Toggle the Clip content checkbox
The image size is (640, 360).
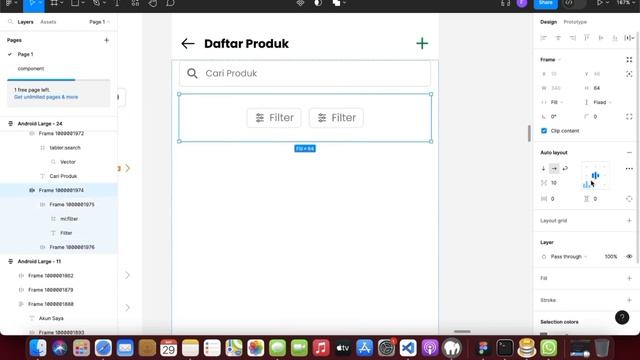pos(544,131)
